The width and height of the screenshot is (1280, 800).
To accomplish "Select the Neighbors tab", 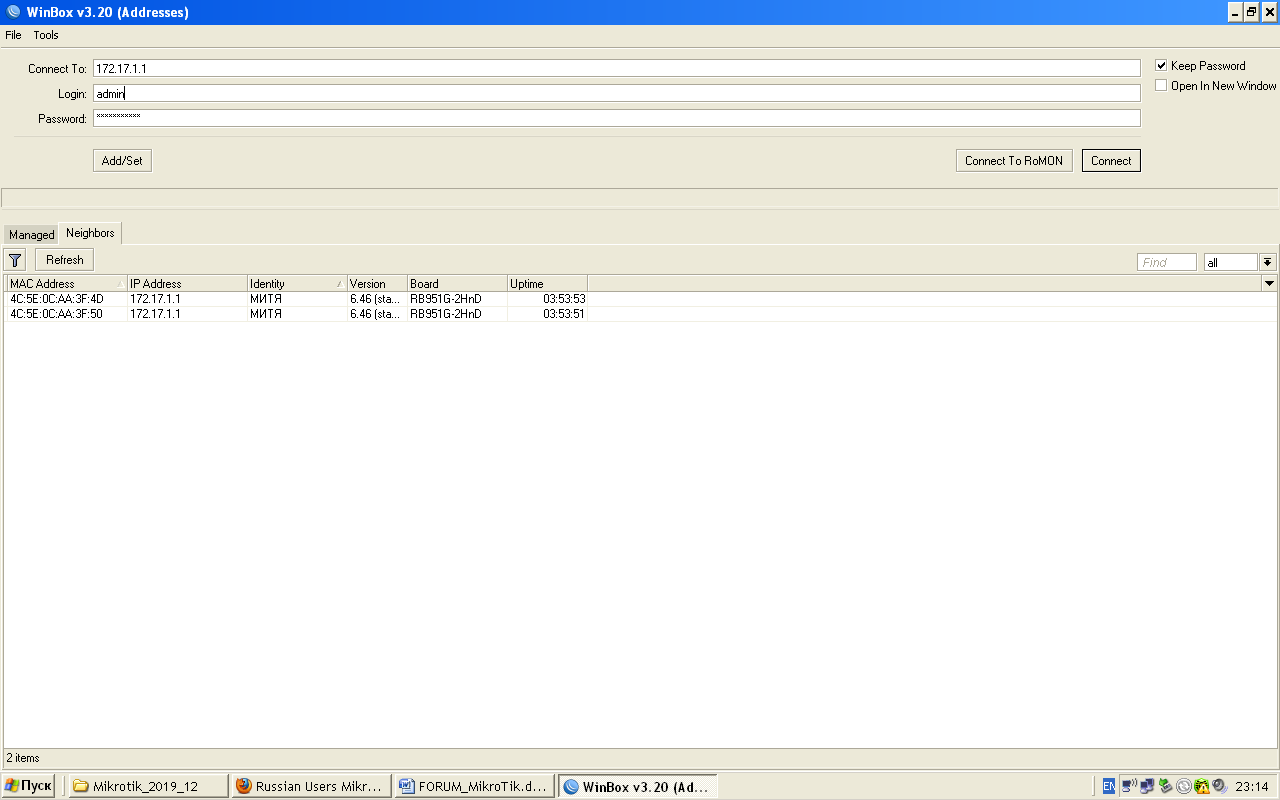I will pyautogui.click(x=90, y=233).
